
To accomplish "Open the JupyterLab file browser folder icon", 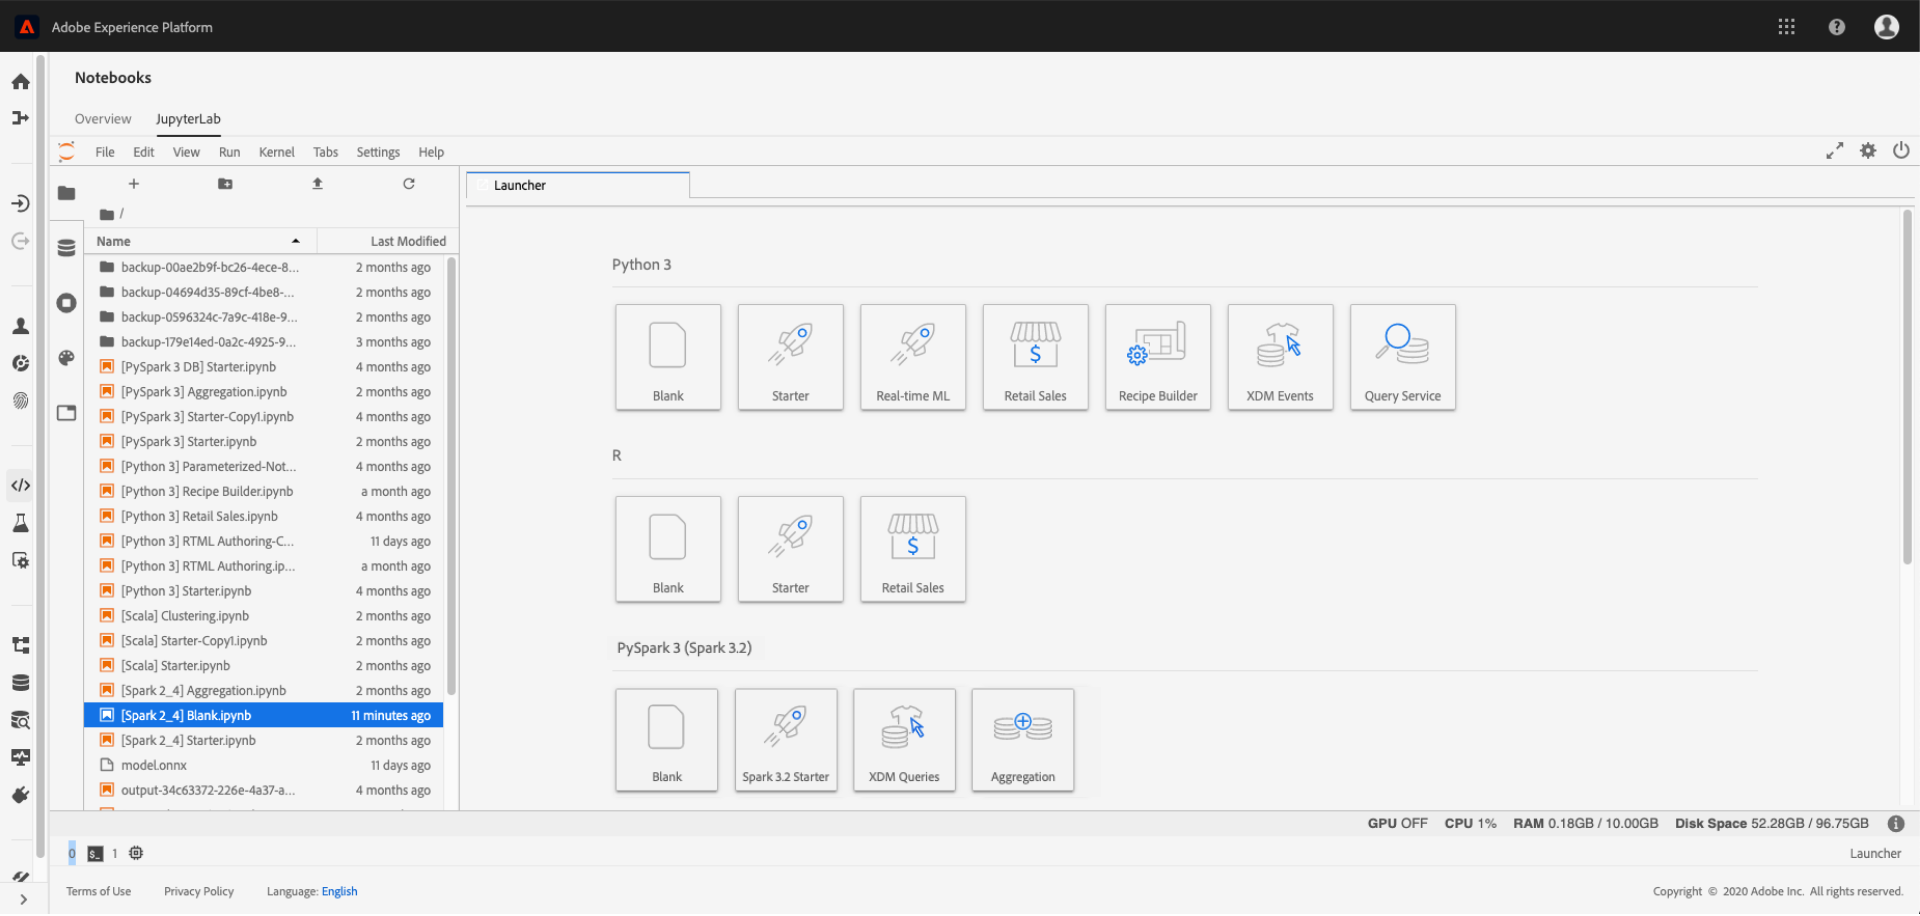I will point(67,193).
